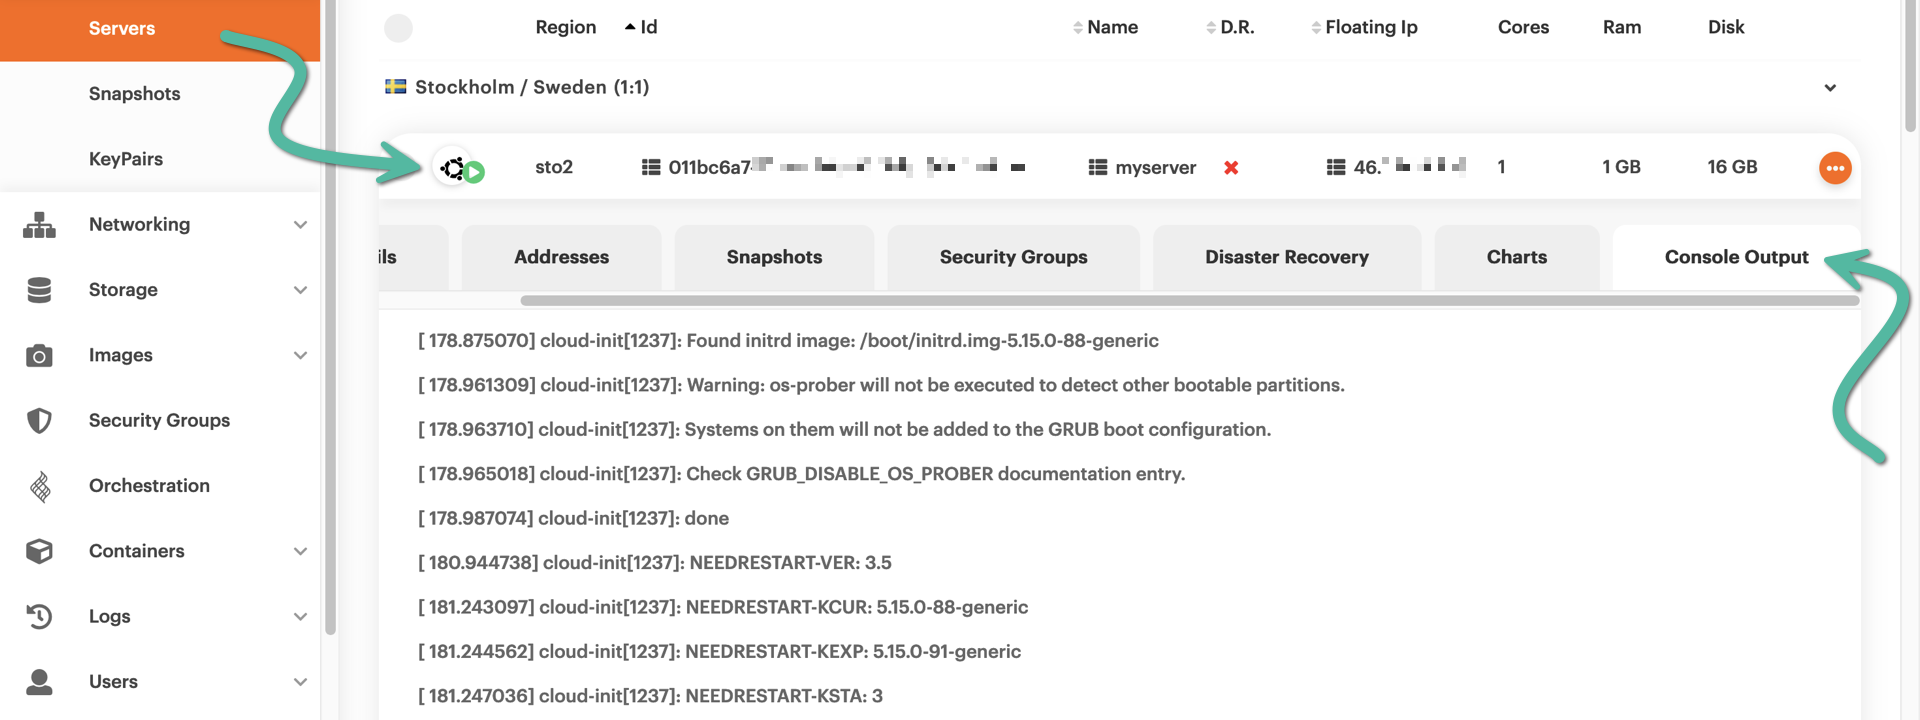Collapse the Stockholm / Sweden region group
This screenshot has width=1920, height=720.
pos(1829,88)
